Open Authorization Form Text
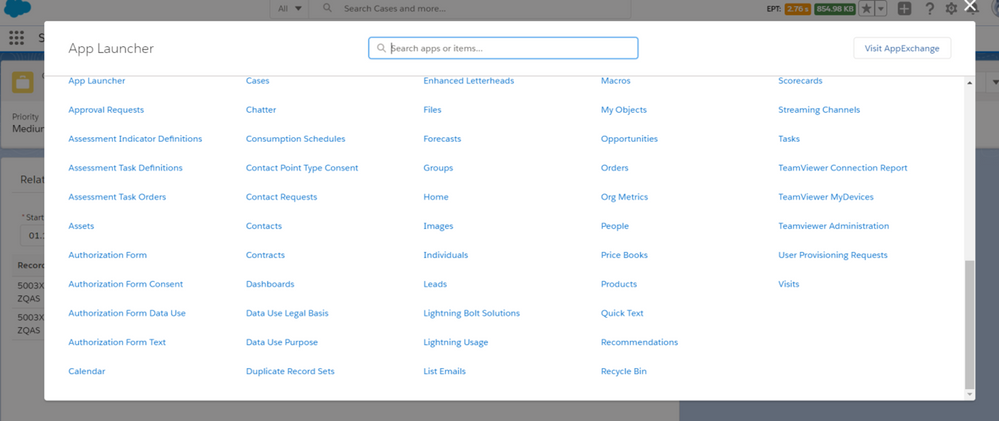Screen dimensions: 999x421 (x=117, y=342)
